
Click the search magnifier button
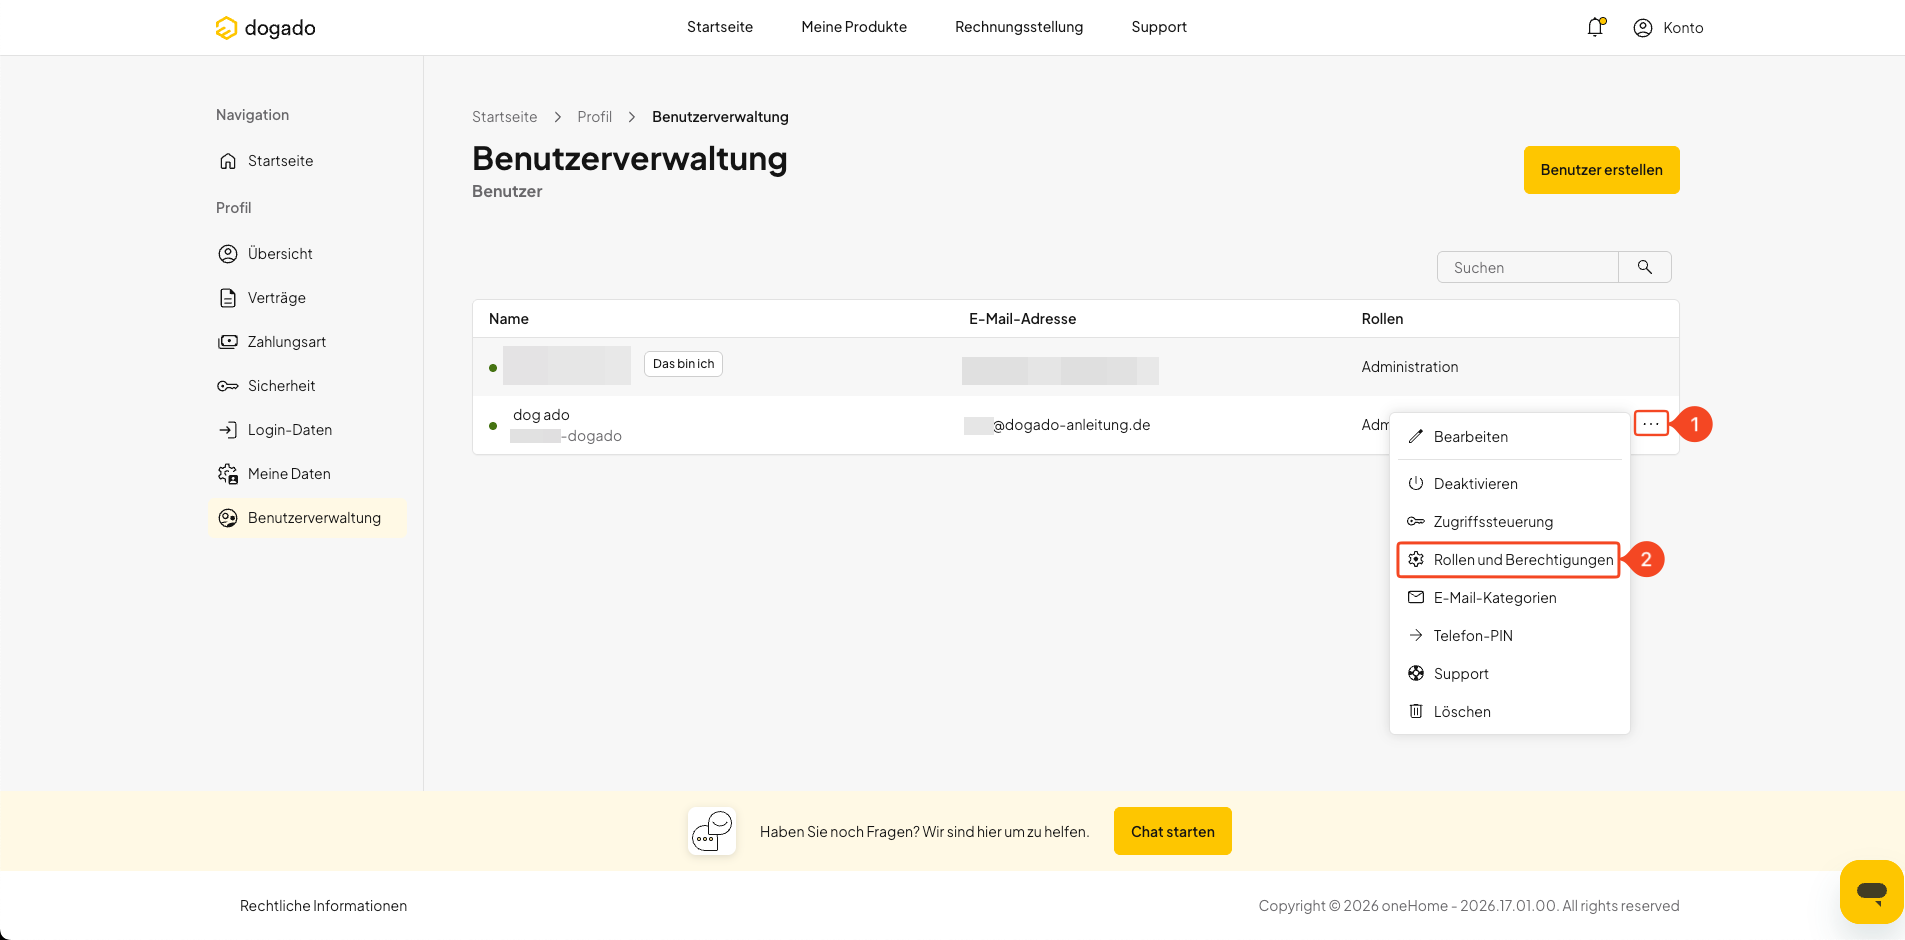(1645, 267)
